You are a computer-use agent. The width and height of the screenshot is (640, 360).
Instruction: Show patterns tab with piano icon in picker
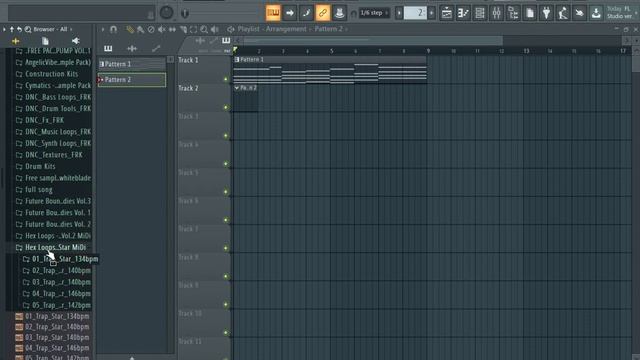click(x=108, y=49)
